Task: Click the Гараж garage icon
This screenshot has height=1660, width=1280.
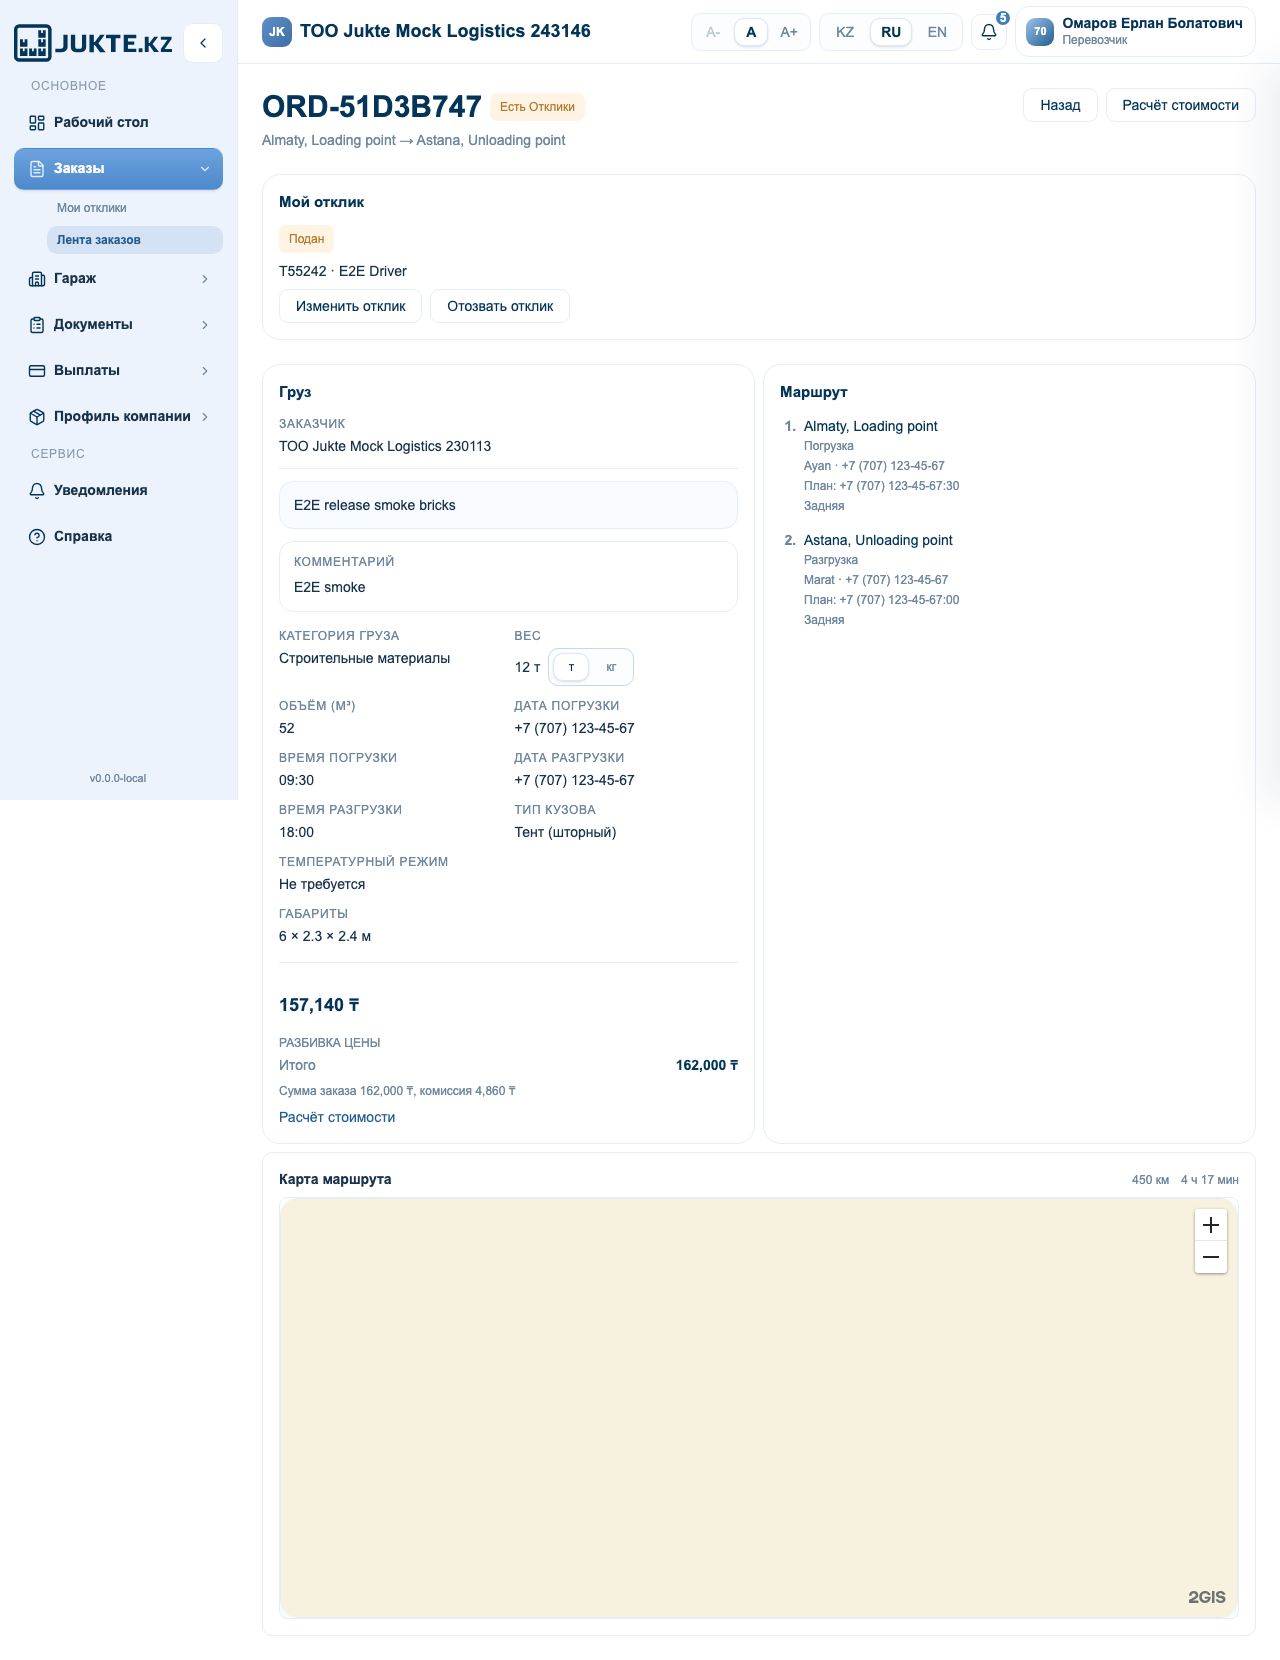Action: point(37,279)
